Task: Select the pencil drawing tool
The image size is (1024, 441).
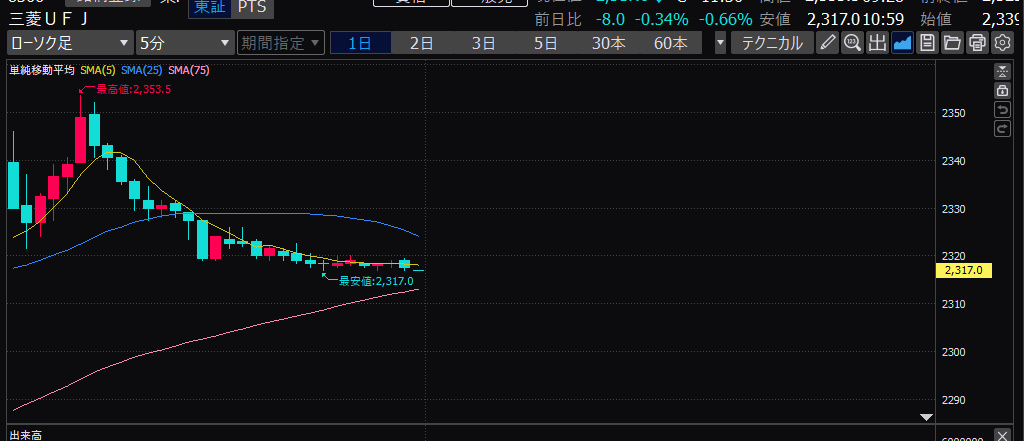Action: pyautogui.click(x=827, y=42)
